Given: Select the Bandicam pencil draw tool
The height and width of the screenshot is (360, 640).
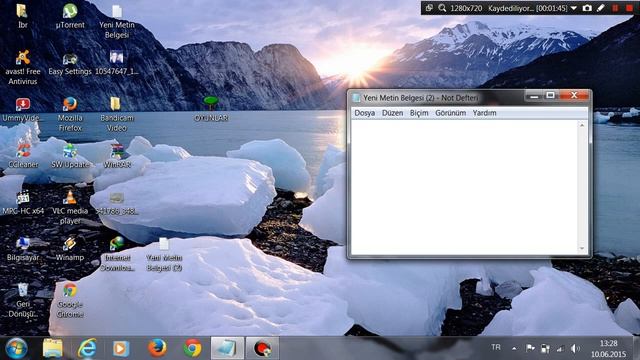Looking at the screenshot, I should [601, 8].
